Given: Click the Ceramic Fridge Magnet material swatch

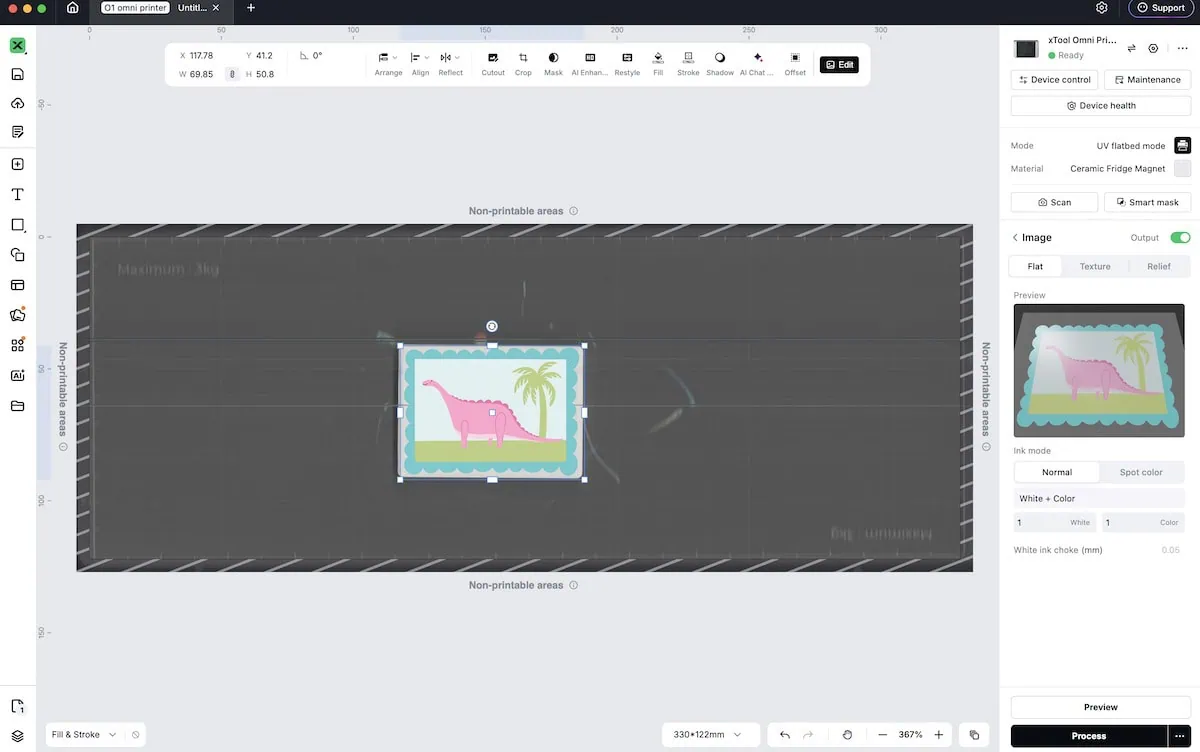Looking at the screenshot, I should (1183, 169).
